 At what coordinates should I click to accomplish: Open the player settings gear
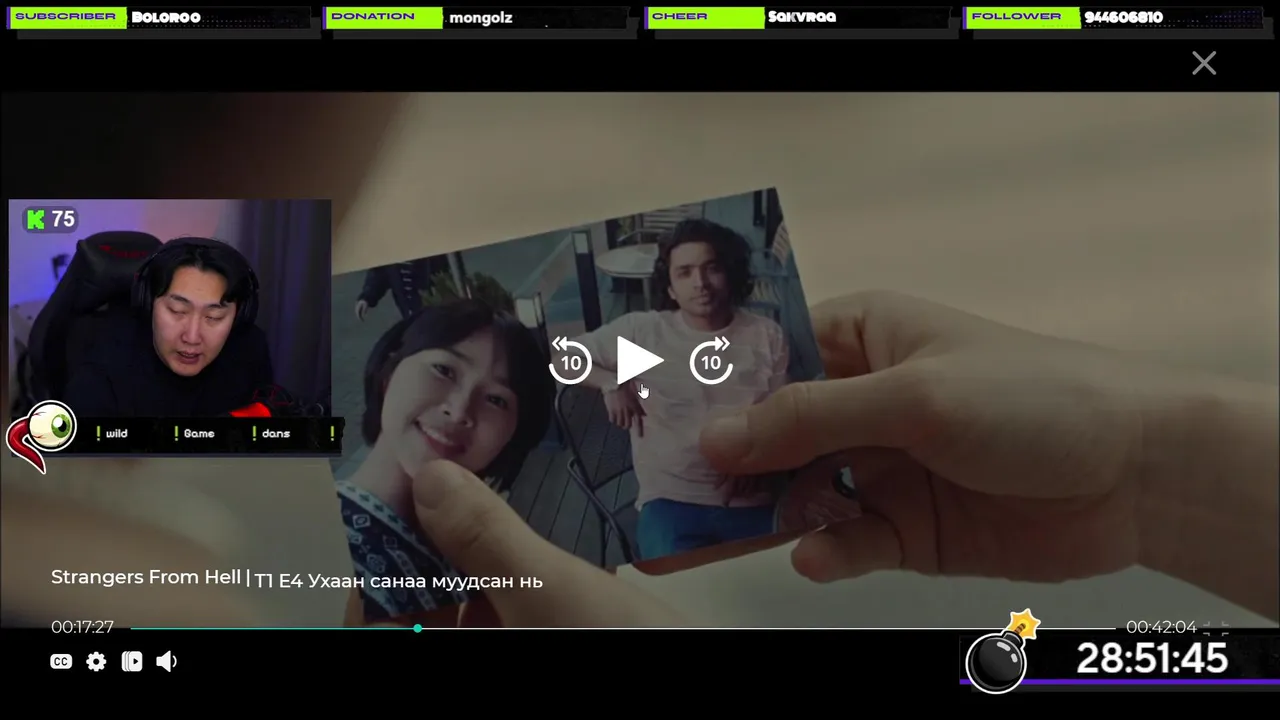click(x=96, y=661)
